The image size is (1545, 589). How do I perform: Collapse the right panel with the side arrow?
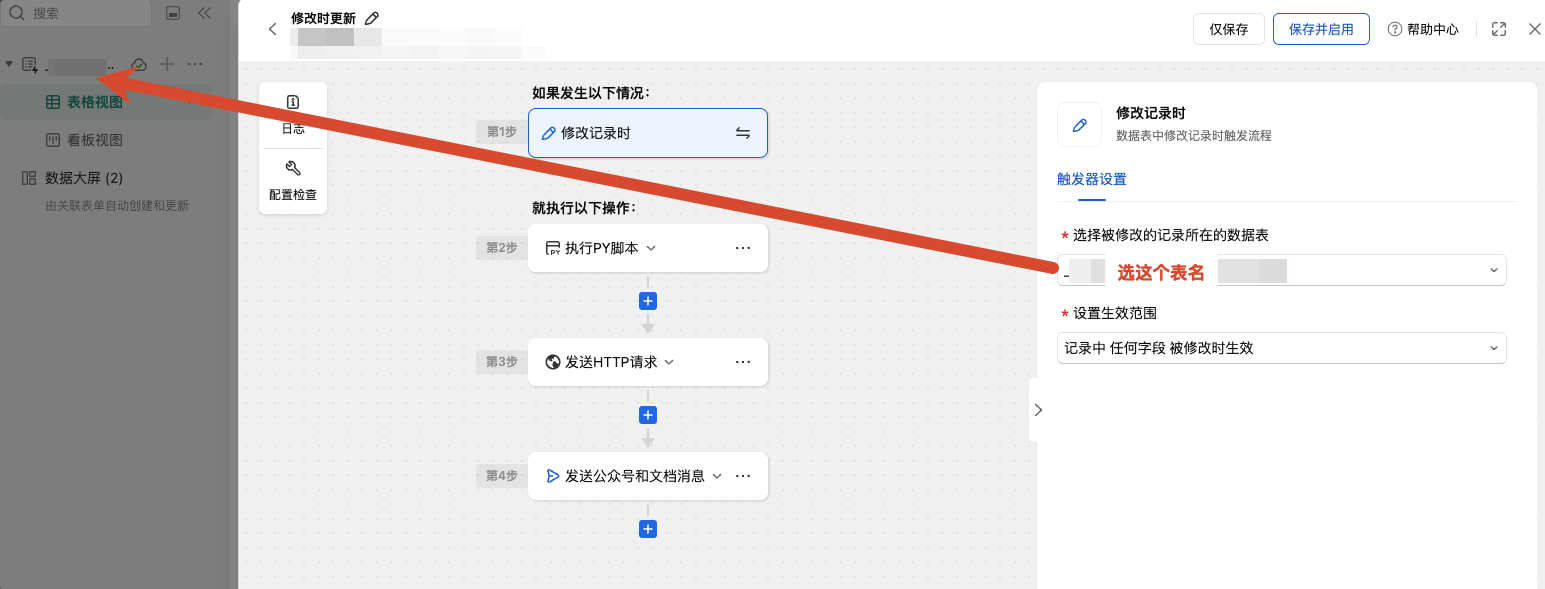[1038, 410]
